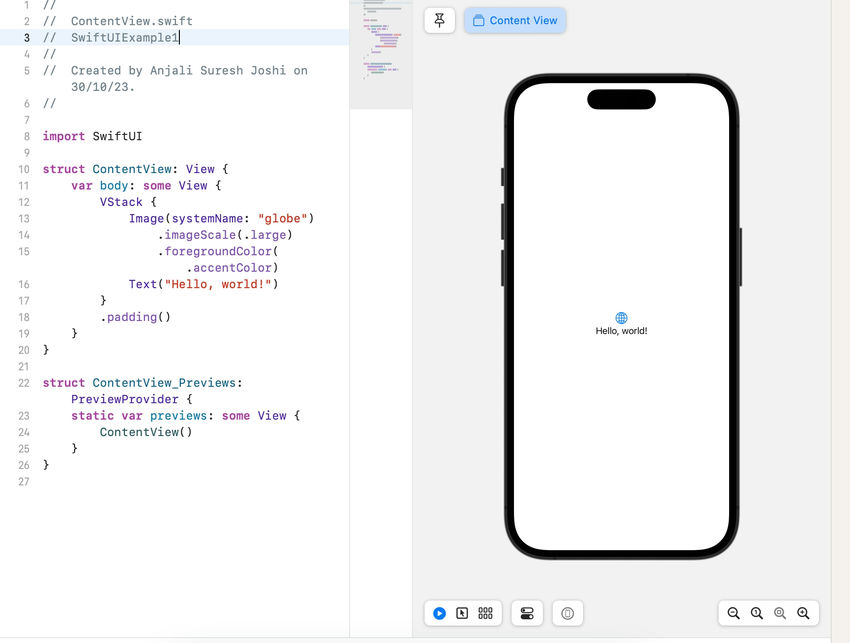Click the code minimap overview

tap(381, 54)
